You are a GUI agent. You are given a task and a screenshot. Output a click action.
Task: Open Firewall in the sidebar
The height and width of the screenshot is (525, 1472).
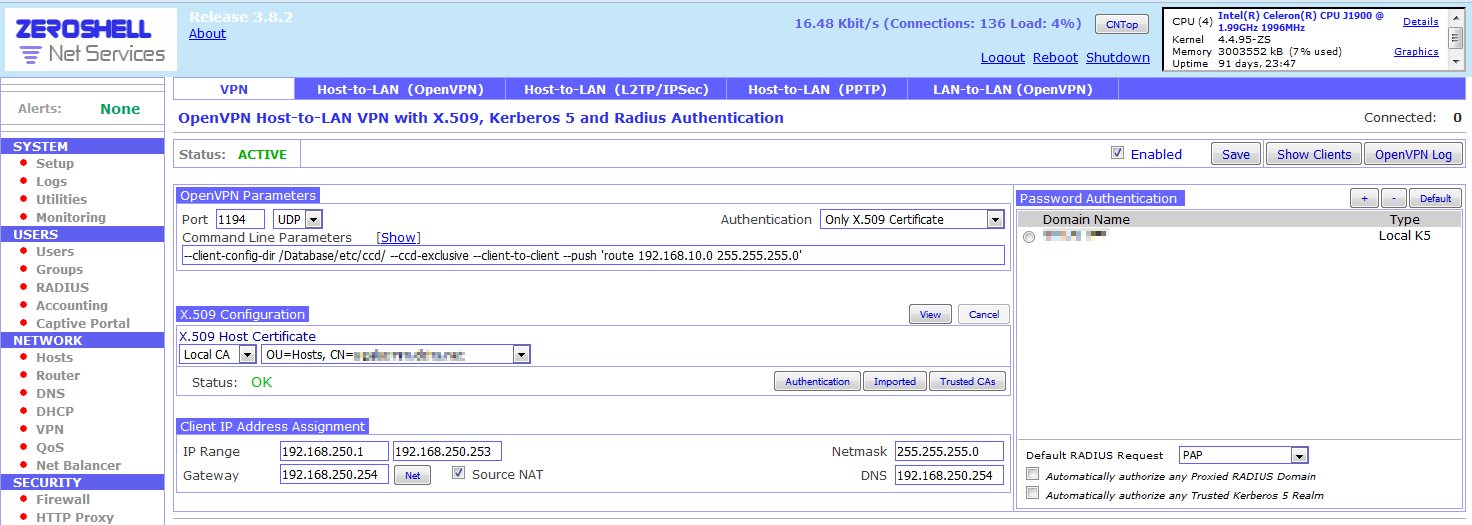63,499
